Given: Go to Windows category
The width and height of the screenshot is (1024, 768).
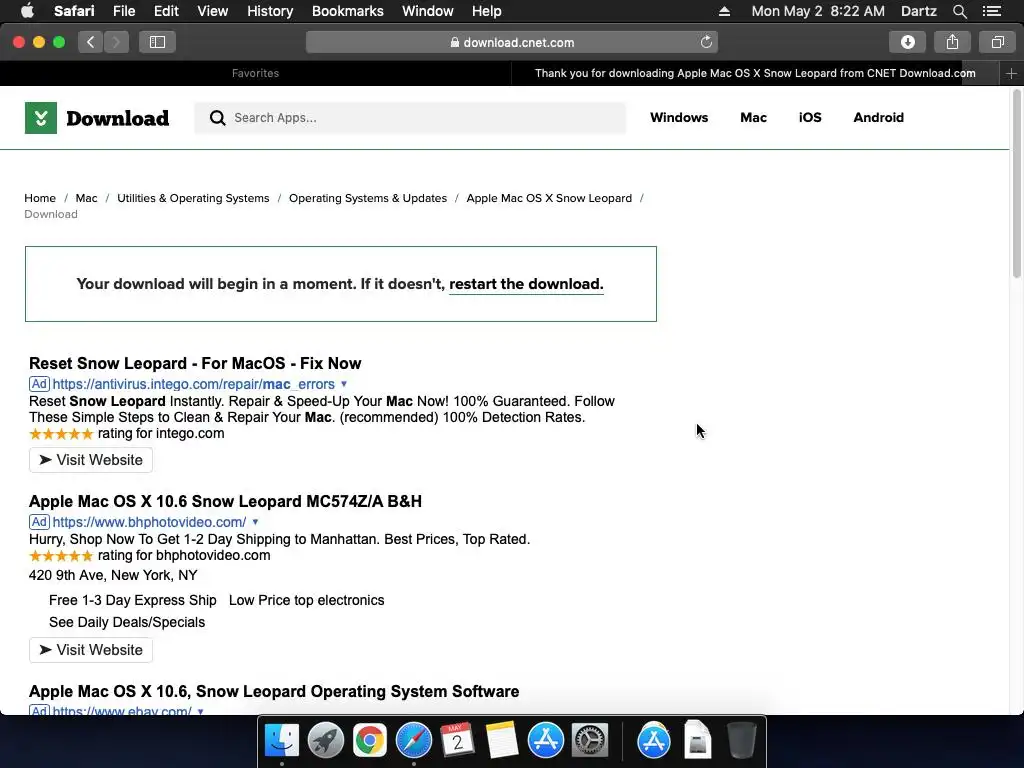Looking at the screenshot, I should pyautogui.click(x=679, y=118).
